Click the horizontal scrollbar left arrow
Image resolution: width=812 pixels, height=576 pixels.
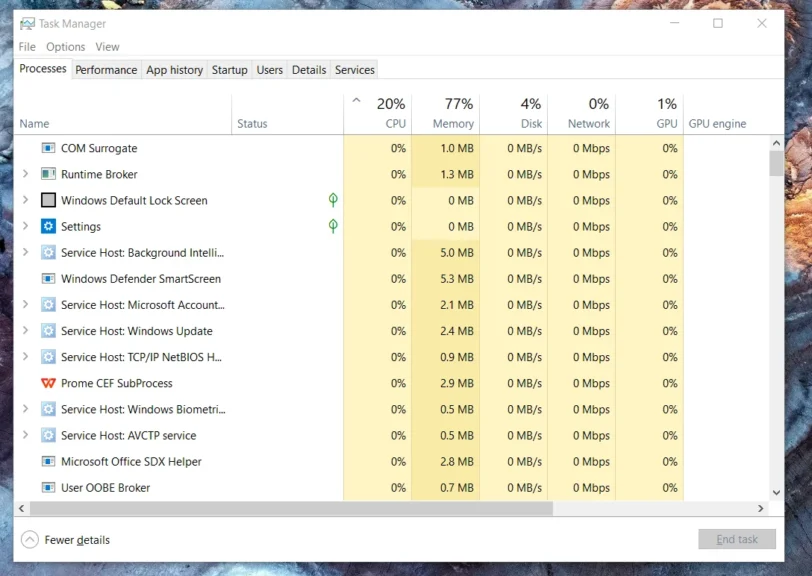click(22, 509)
